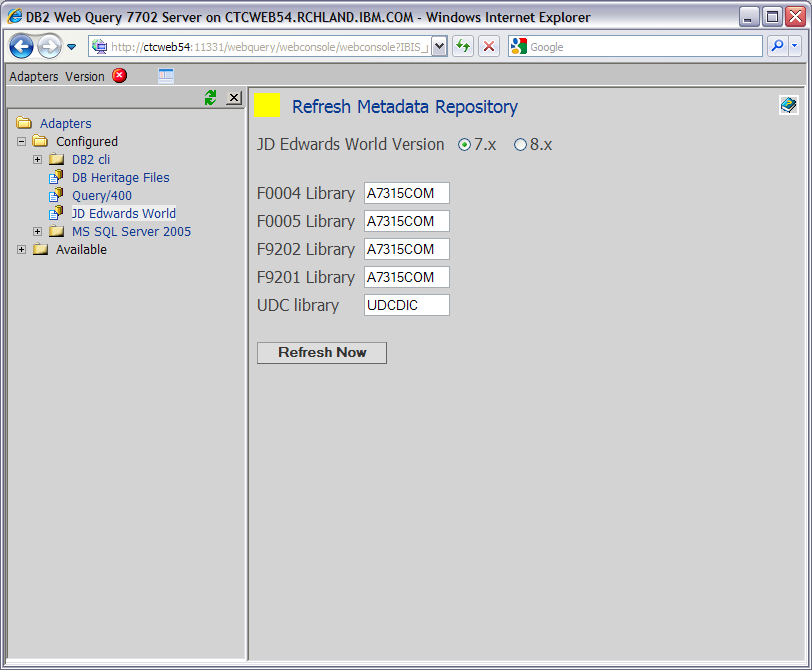Click the Internet Explorer title bar icon
812x670 pixels.
[x=14, y=17]
